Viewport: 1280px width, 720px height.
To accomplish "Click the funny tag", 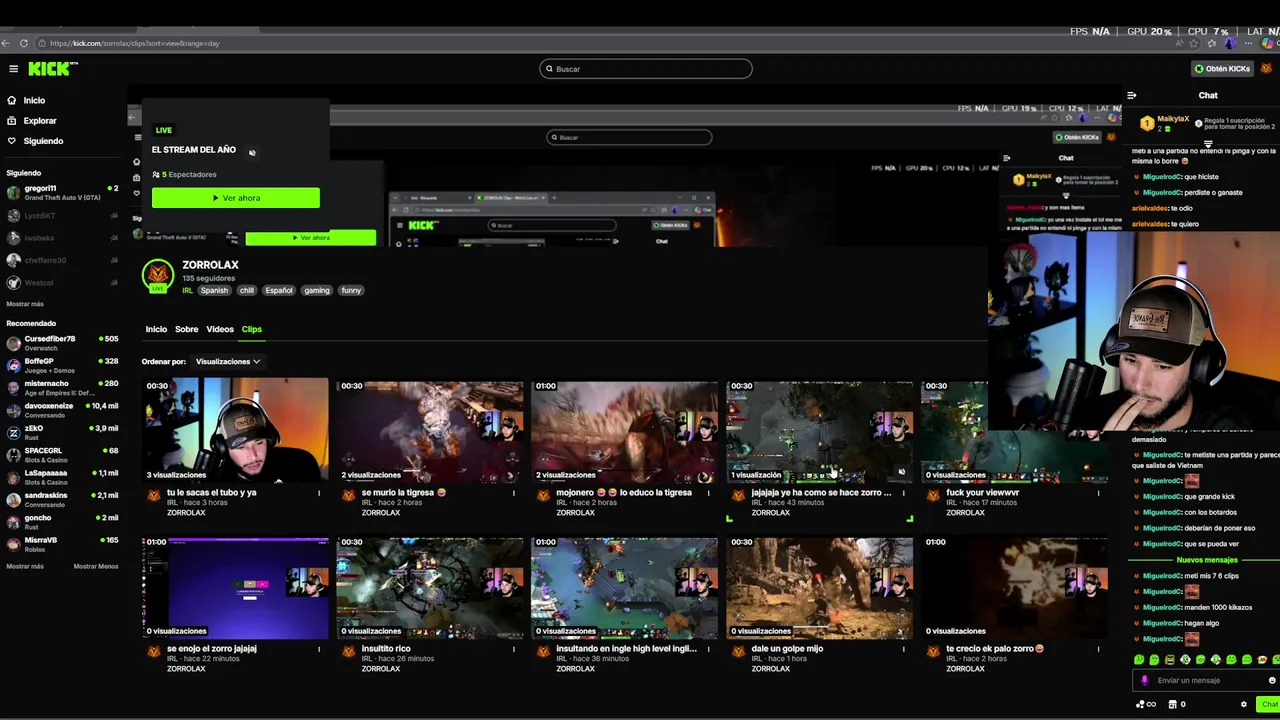I will [x=351, y=290].
